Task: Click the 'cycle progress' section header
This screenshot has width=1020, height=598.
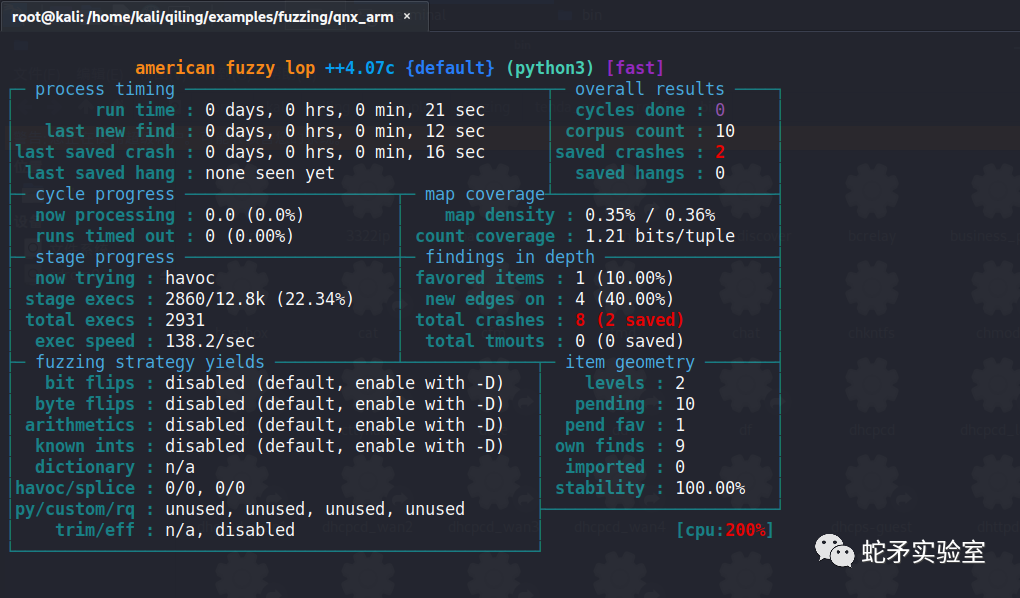Action: click(105, 194)
